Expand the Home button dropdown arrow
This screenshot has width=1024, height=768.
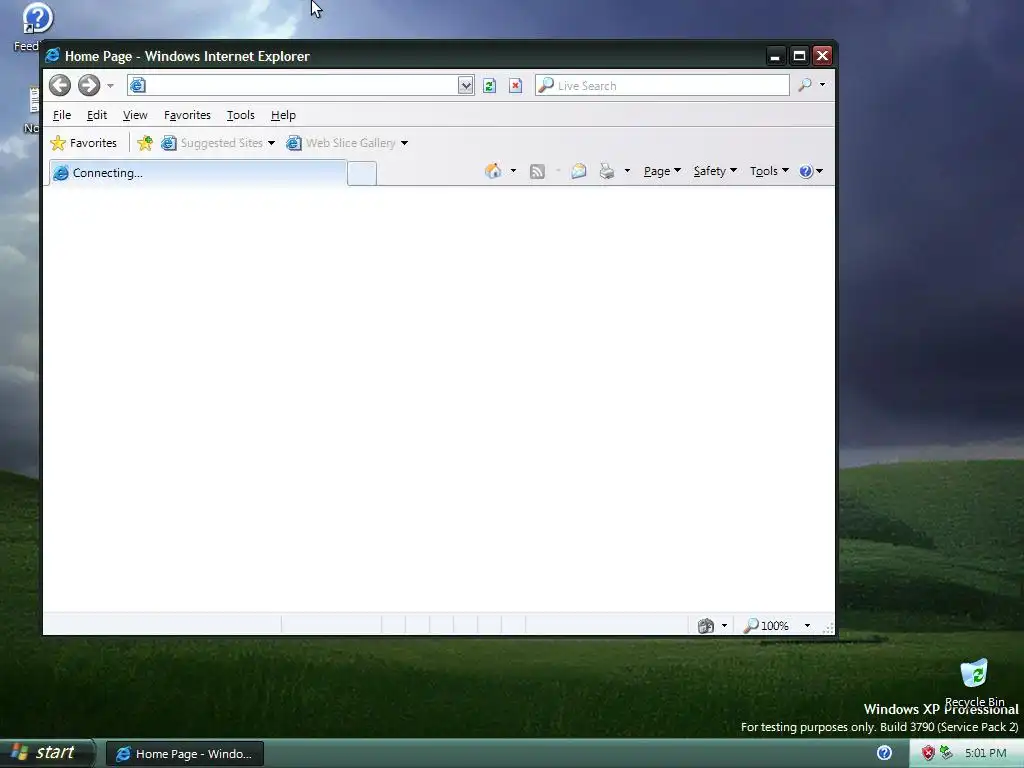pos(513,171)
